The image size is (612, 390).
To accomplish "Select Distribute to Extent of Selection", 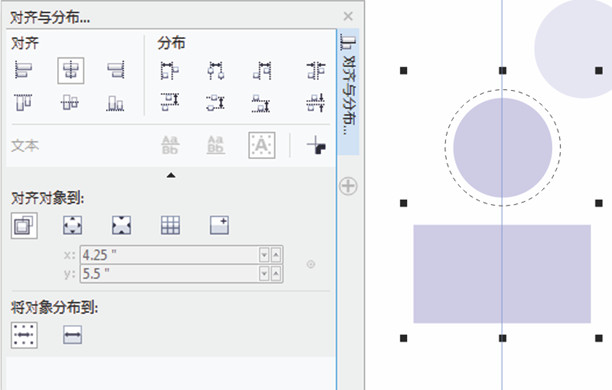I will 24,335.
